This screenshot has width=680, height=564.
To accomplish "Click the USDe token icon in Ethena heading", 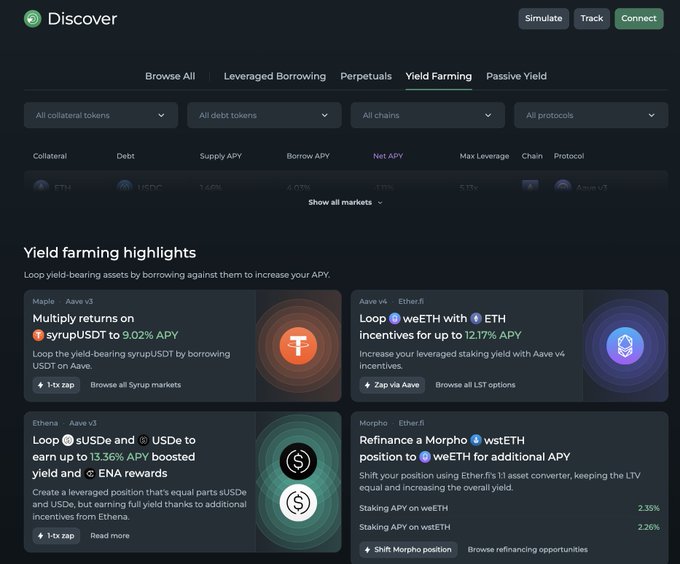I will click(144, 440).
